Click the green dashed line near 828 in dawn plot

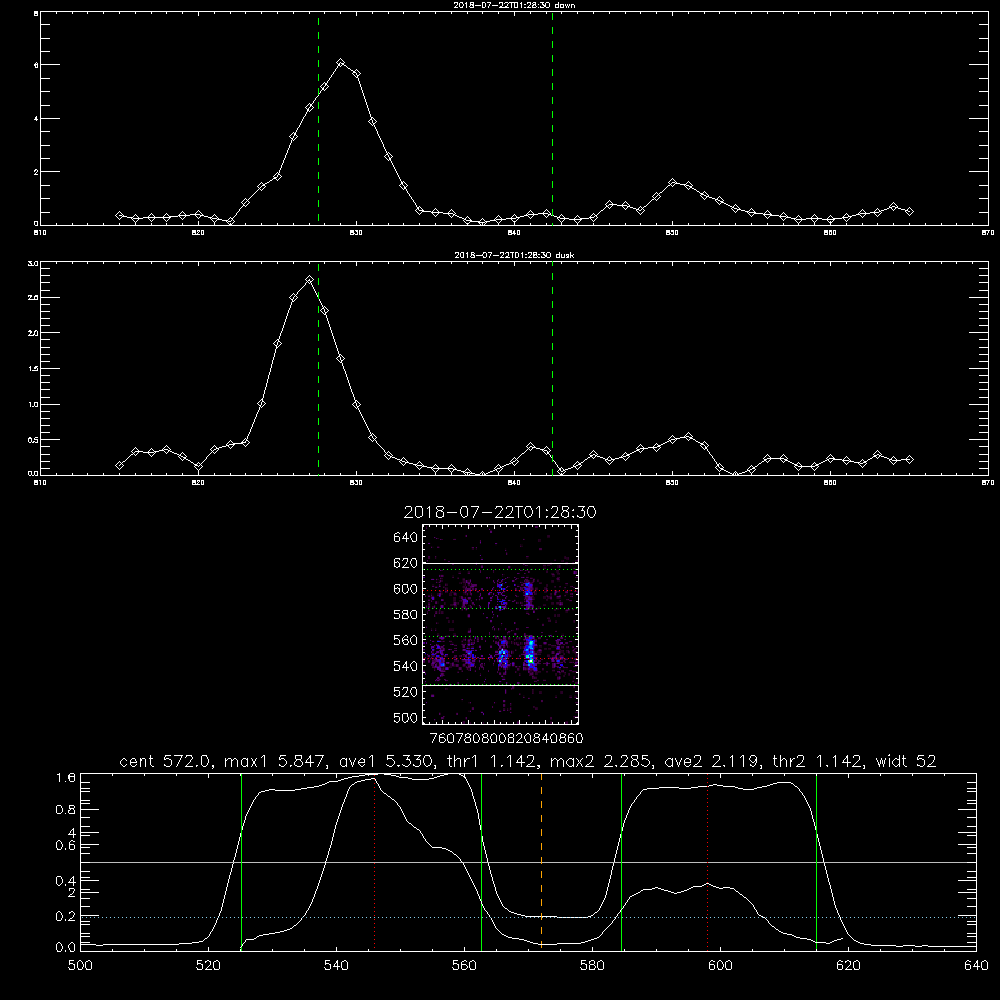318,121
